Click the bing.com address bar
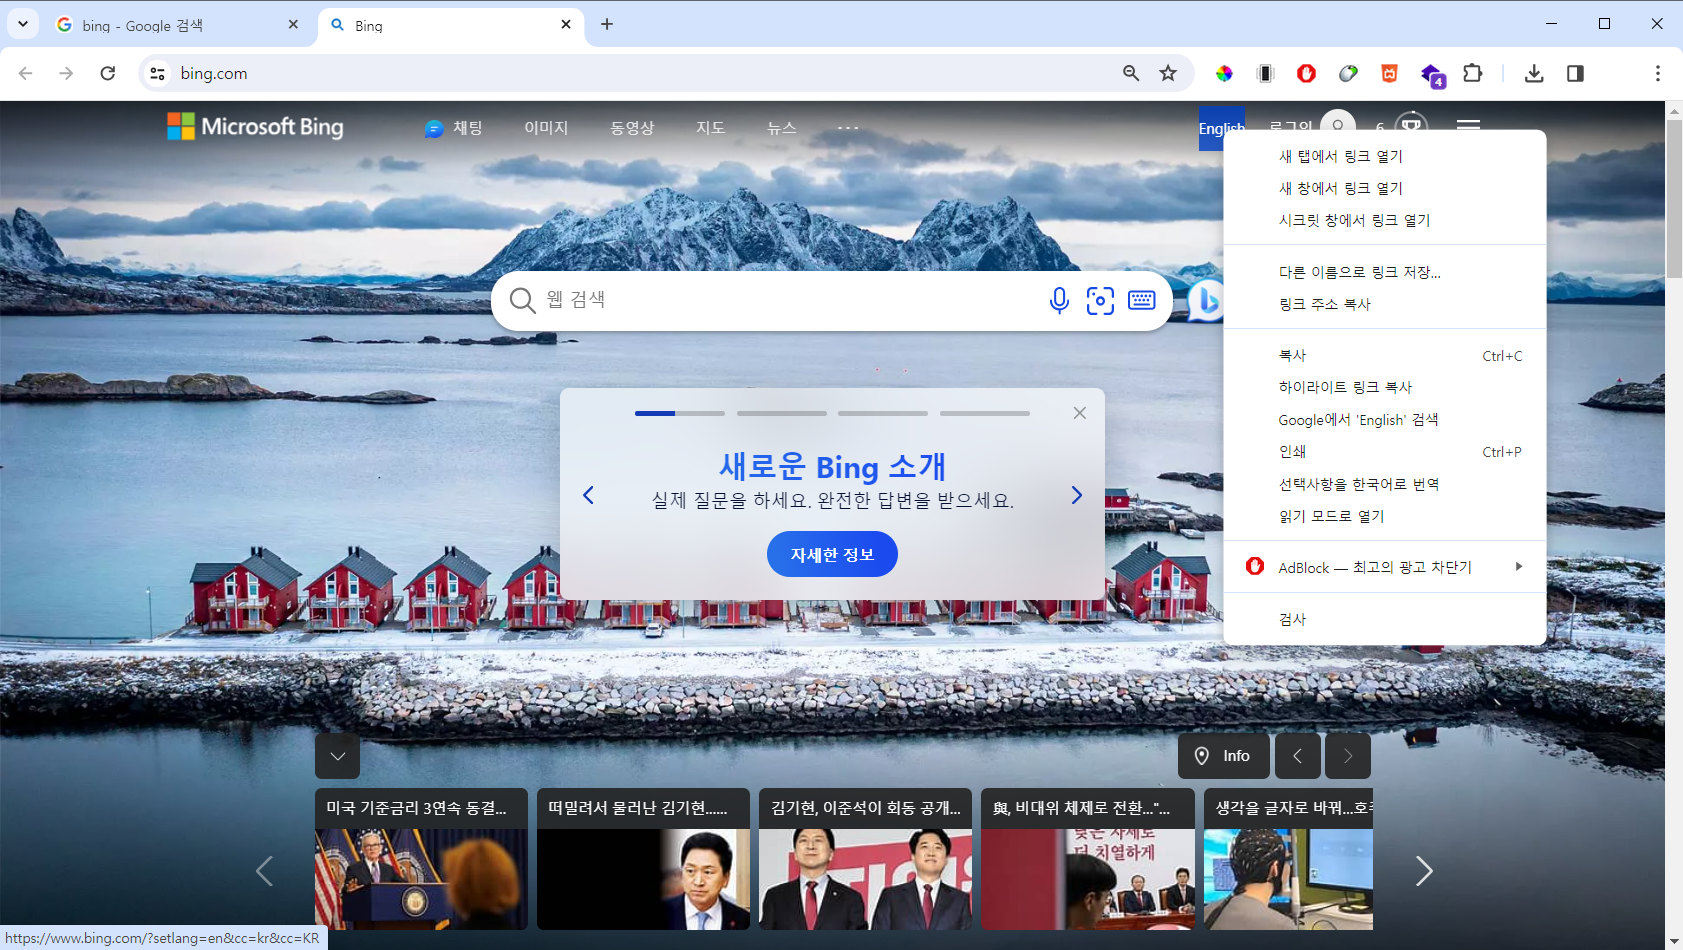Viewport: 1683px width, 950px height. pyautogui.click(x=640, y=73)
